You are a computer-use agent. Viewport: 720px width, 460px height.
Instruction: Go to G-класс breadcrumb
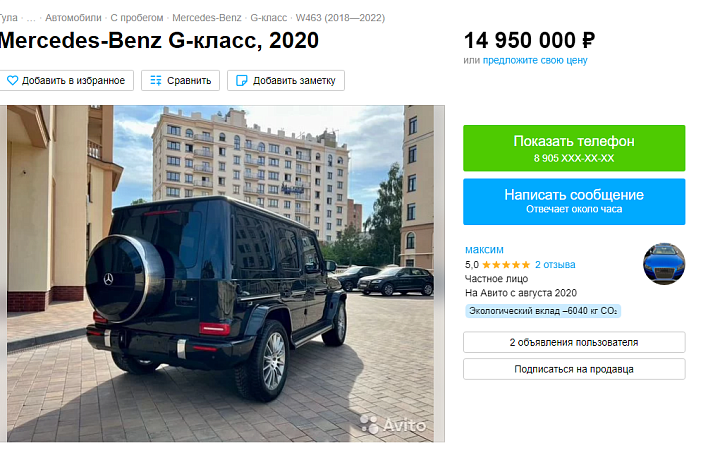[268, 18]
